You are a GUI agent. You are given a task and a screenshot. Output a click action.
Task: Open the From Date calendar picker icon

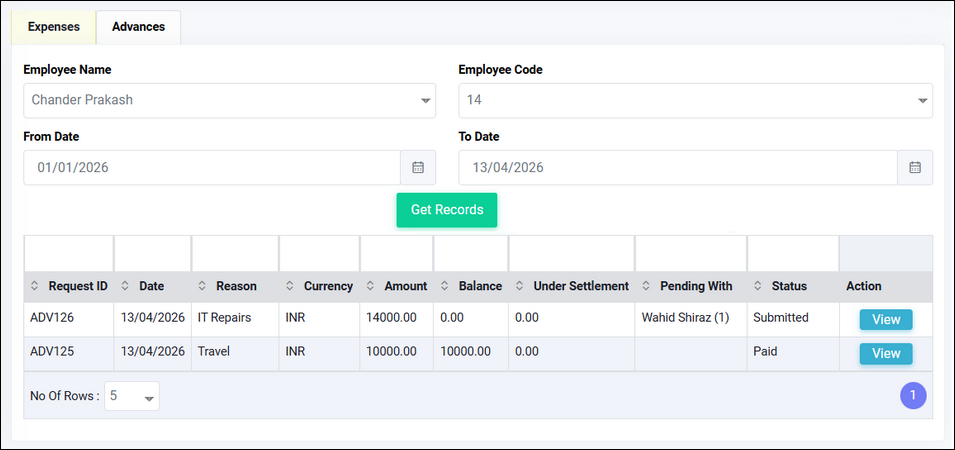418,168
